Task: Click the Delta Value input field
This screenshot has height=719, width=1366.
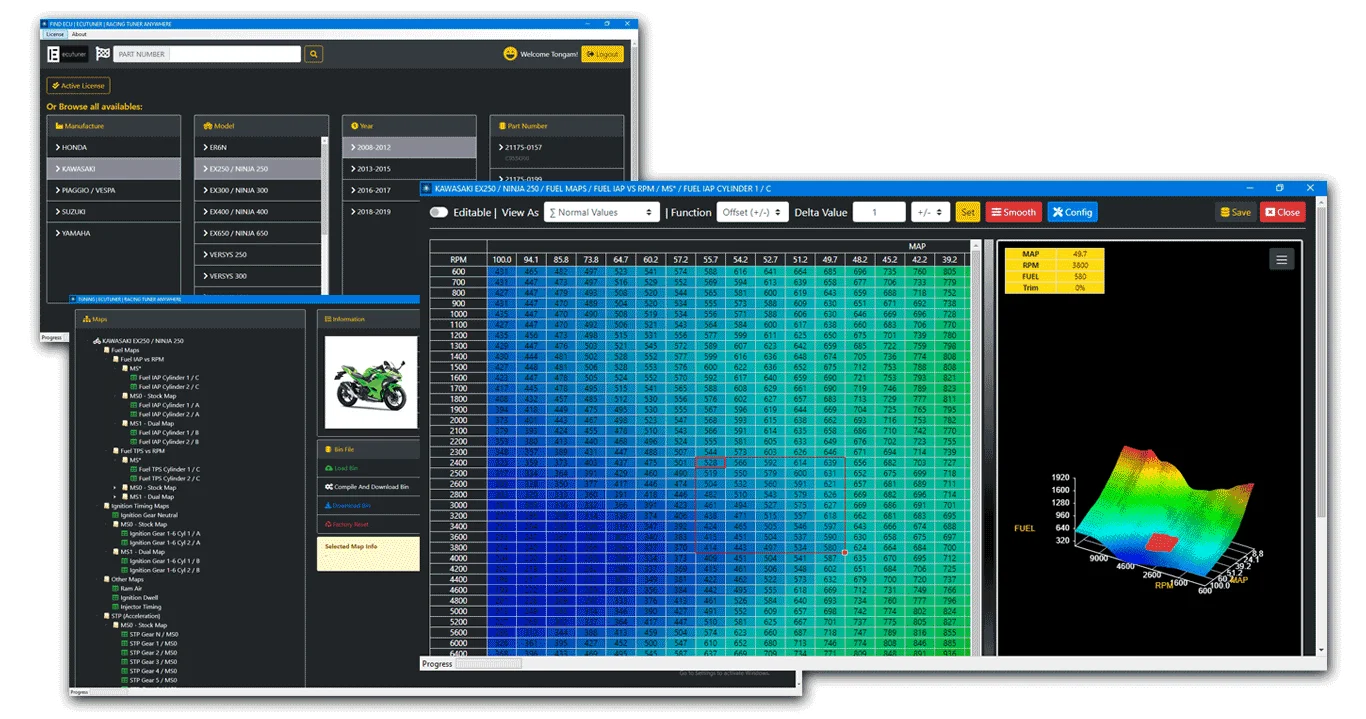Action: (873, 212)
